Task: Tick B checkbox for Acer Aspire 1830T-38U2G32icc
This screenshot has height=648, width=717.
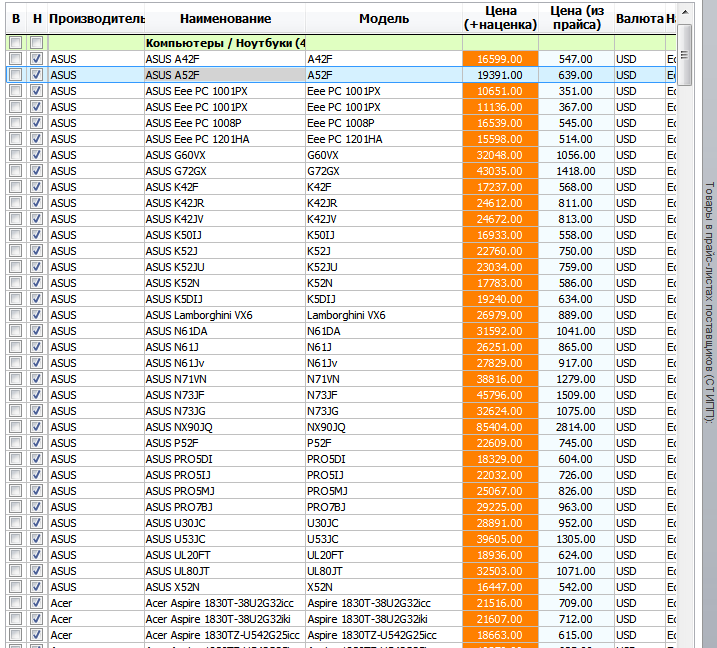Action: pyautogui.click(x=16, y=603)
